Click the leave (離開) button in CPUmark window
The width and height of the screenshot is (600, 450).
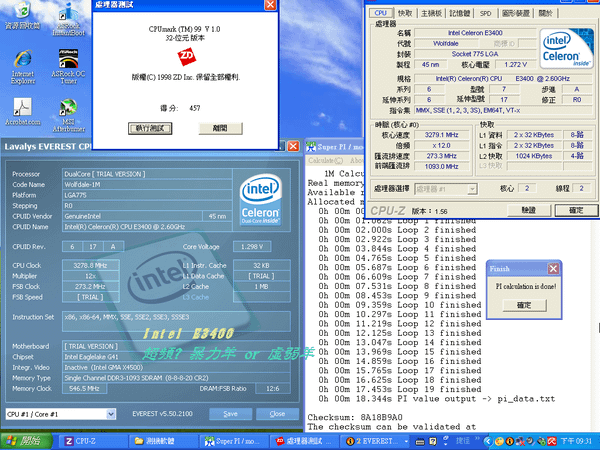[220, 128]
